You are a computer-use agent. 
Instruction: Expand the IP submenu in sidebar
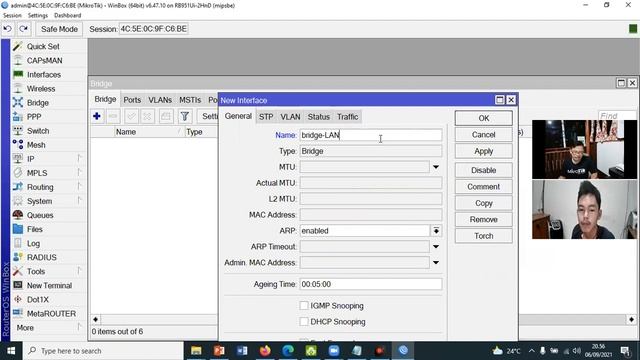80,159
